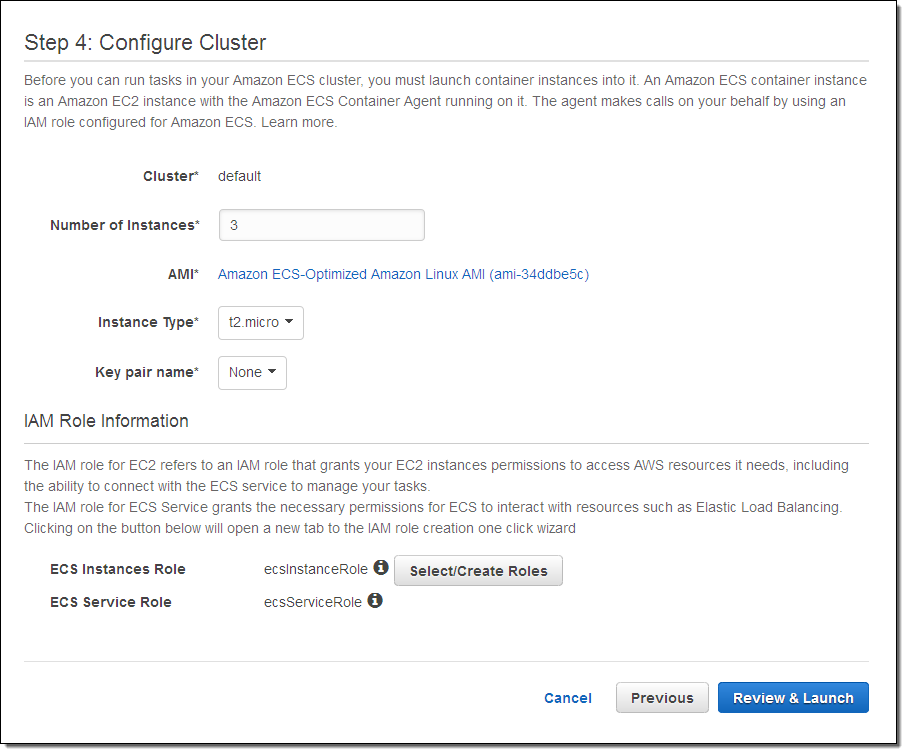The width and height of the screenshot is (907, 754).
Task: Open the t2.micro Instance Type dropdown
Action: coord(260,323)
